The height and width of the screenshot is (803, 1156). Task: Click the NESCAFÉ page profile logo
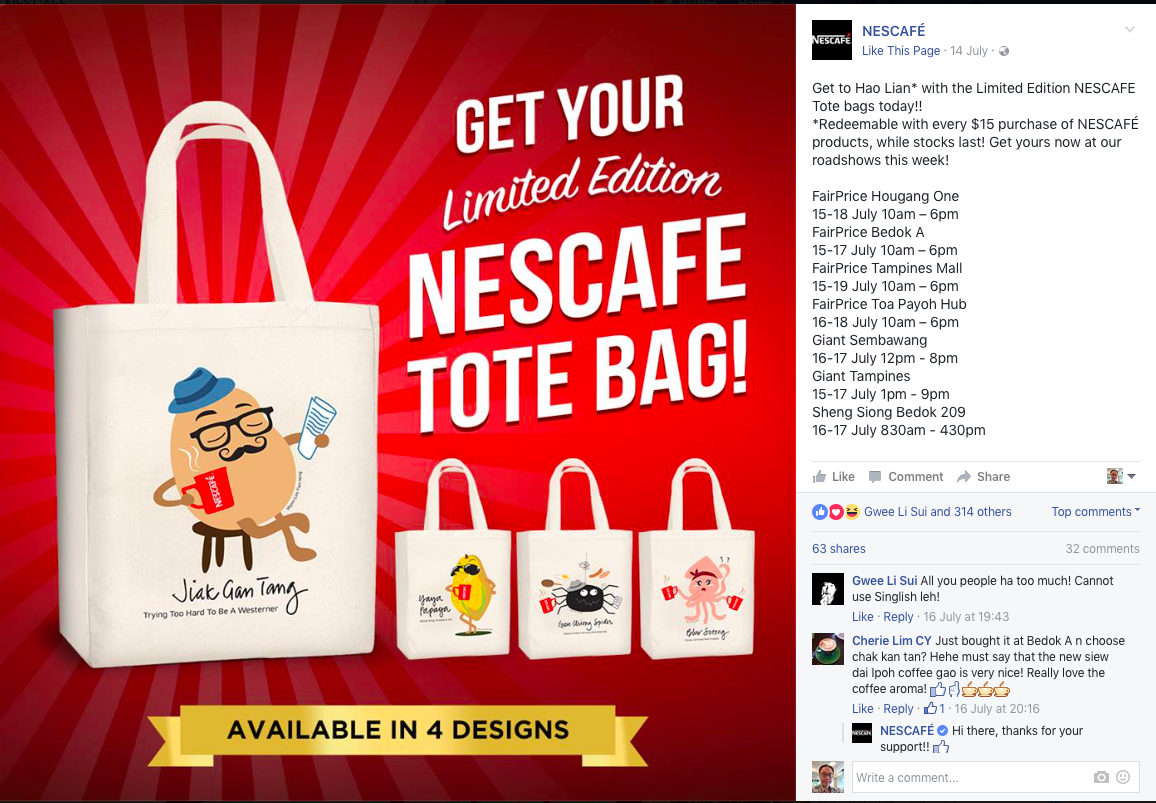point(832,40)
